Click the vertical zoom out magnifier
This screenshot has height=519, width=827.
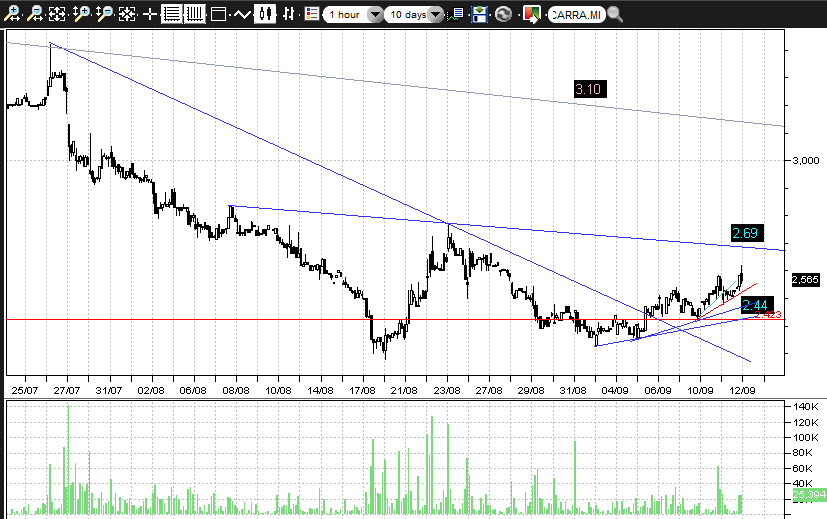point(103,14)
